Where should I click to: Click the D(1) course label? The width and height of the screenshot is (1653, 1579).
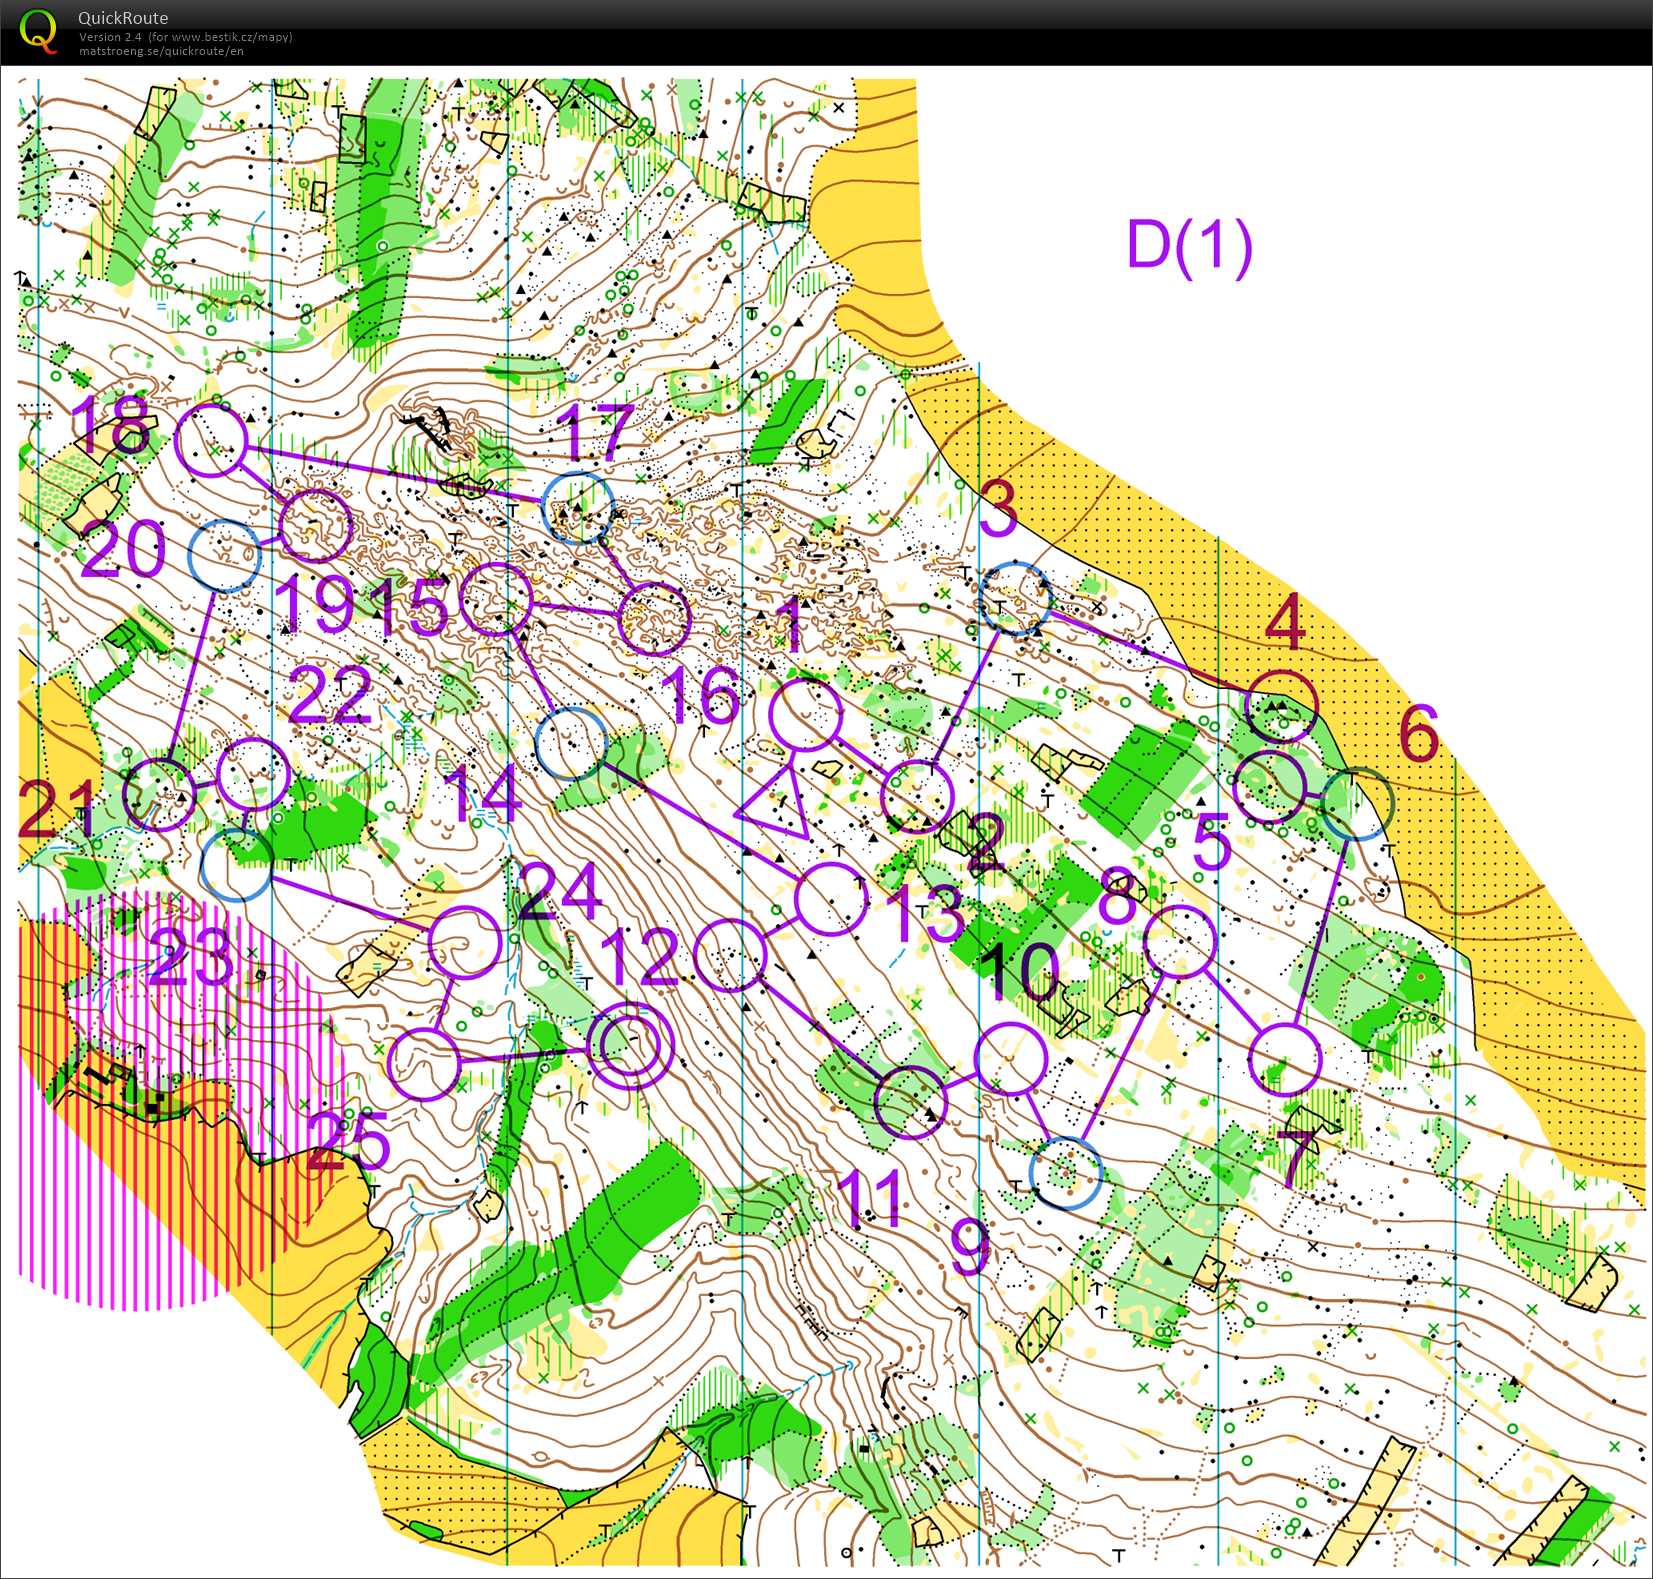click(x=1189, y=245)
